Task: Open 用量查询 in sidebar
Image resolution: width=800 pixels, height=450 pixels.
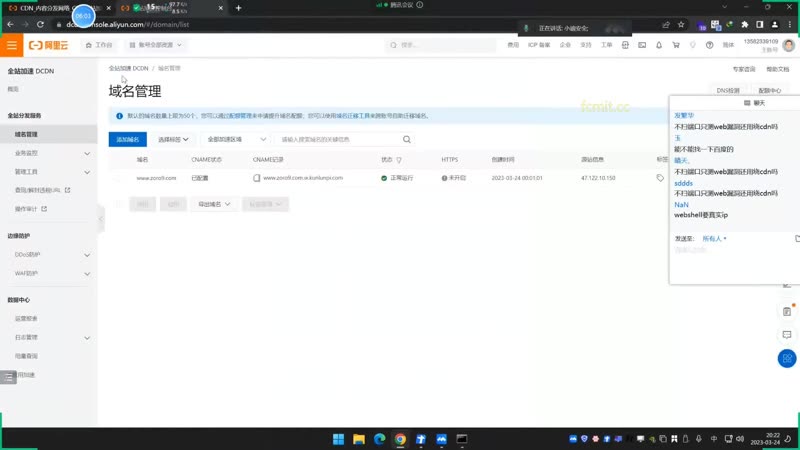Action: 26,356
